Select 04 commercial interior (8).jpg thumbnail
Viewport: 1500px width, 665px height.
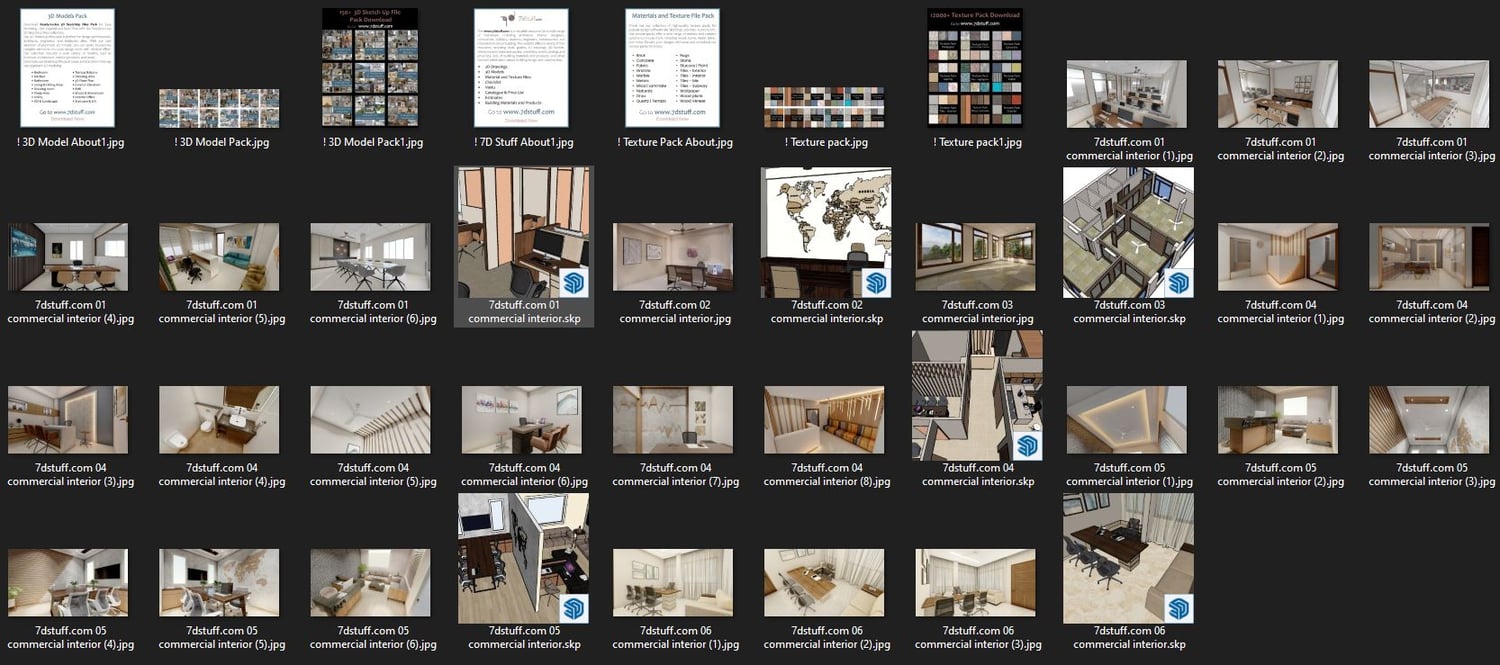point(825,420)
